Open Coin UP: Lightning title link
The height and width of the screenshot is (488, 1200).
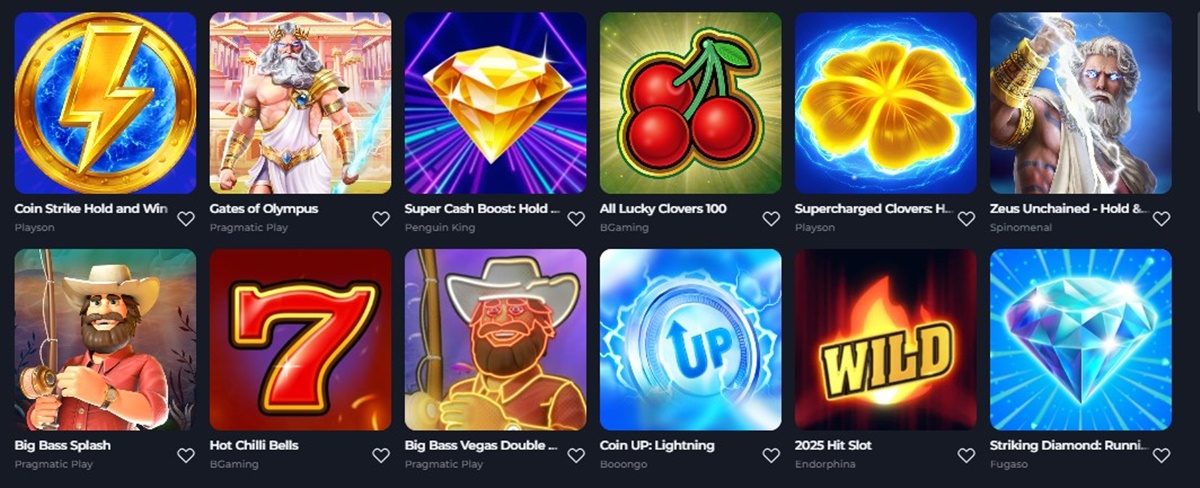(x=657, y=445)
